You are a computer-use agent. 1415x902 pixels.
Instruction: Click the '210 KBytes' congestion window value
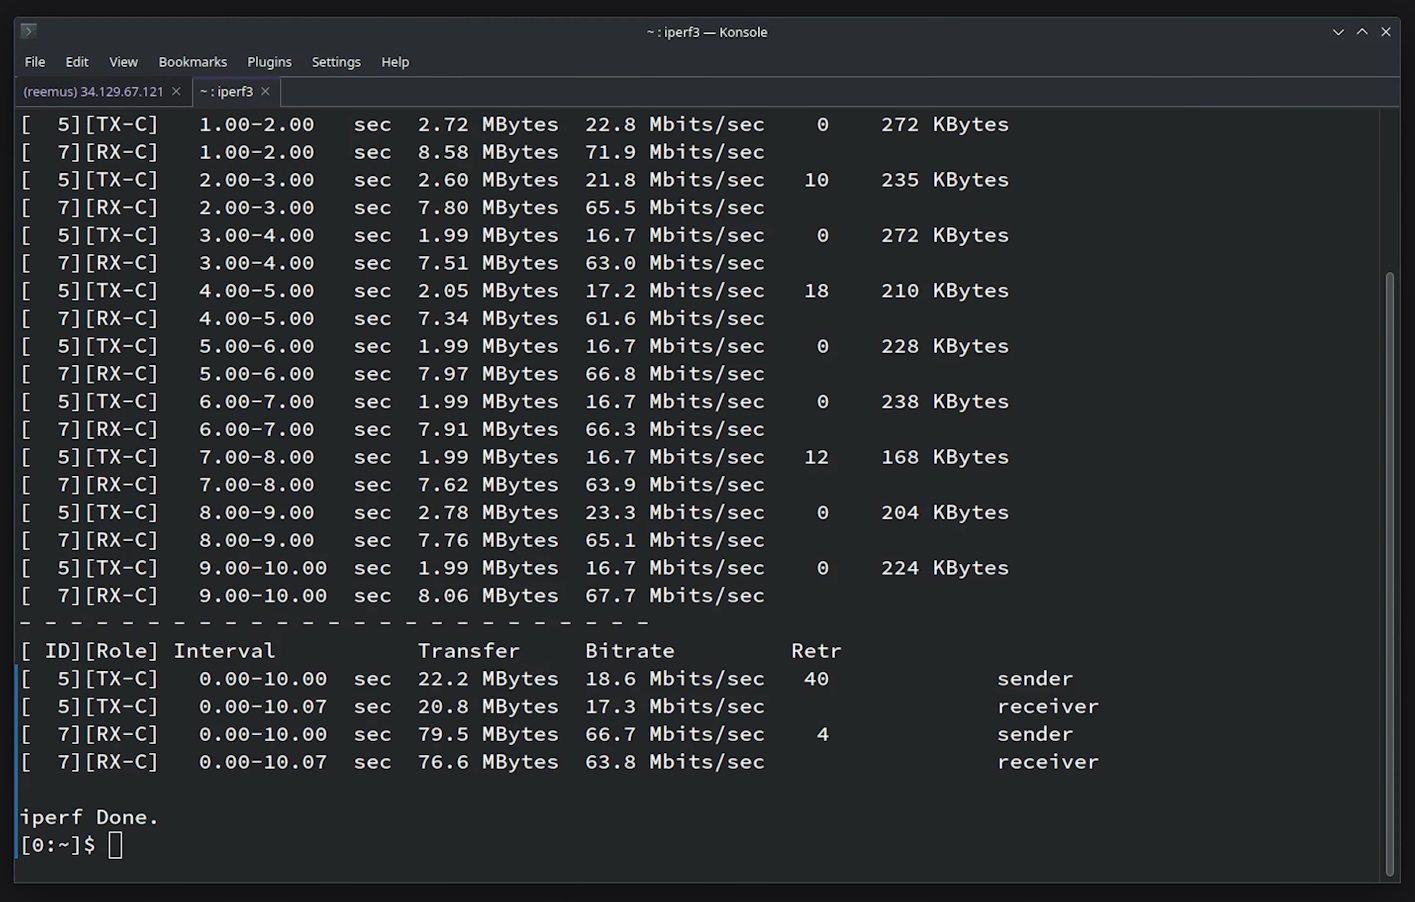(945, 291)
